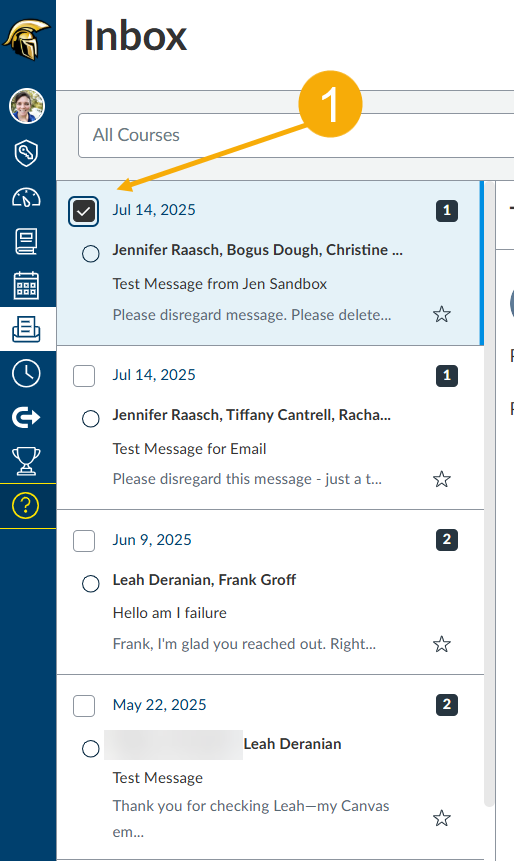Open the Inbox item in global navigation

(26, 329)
